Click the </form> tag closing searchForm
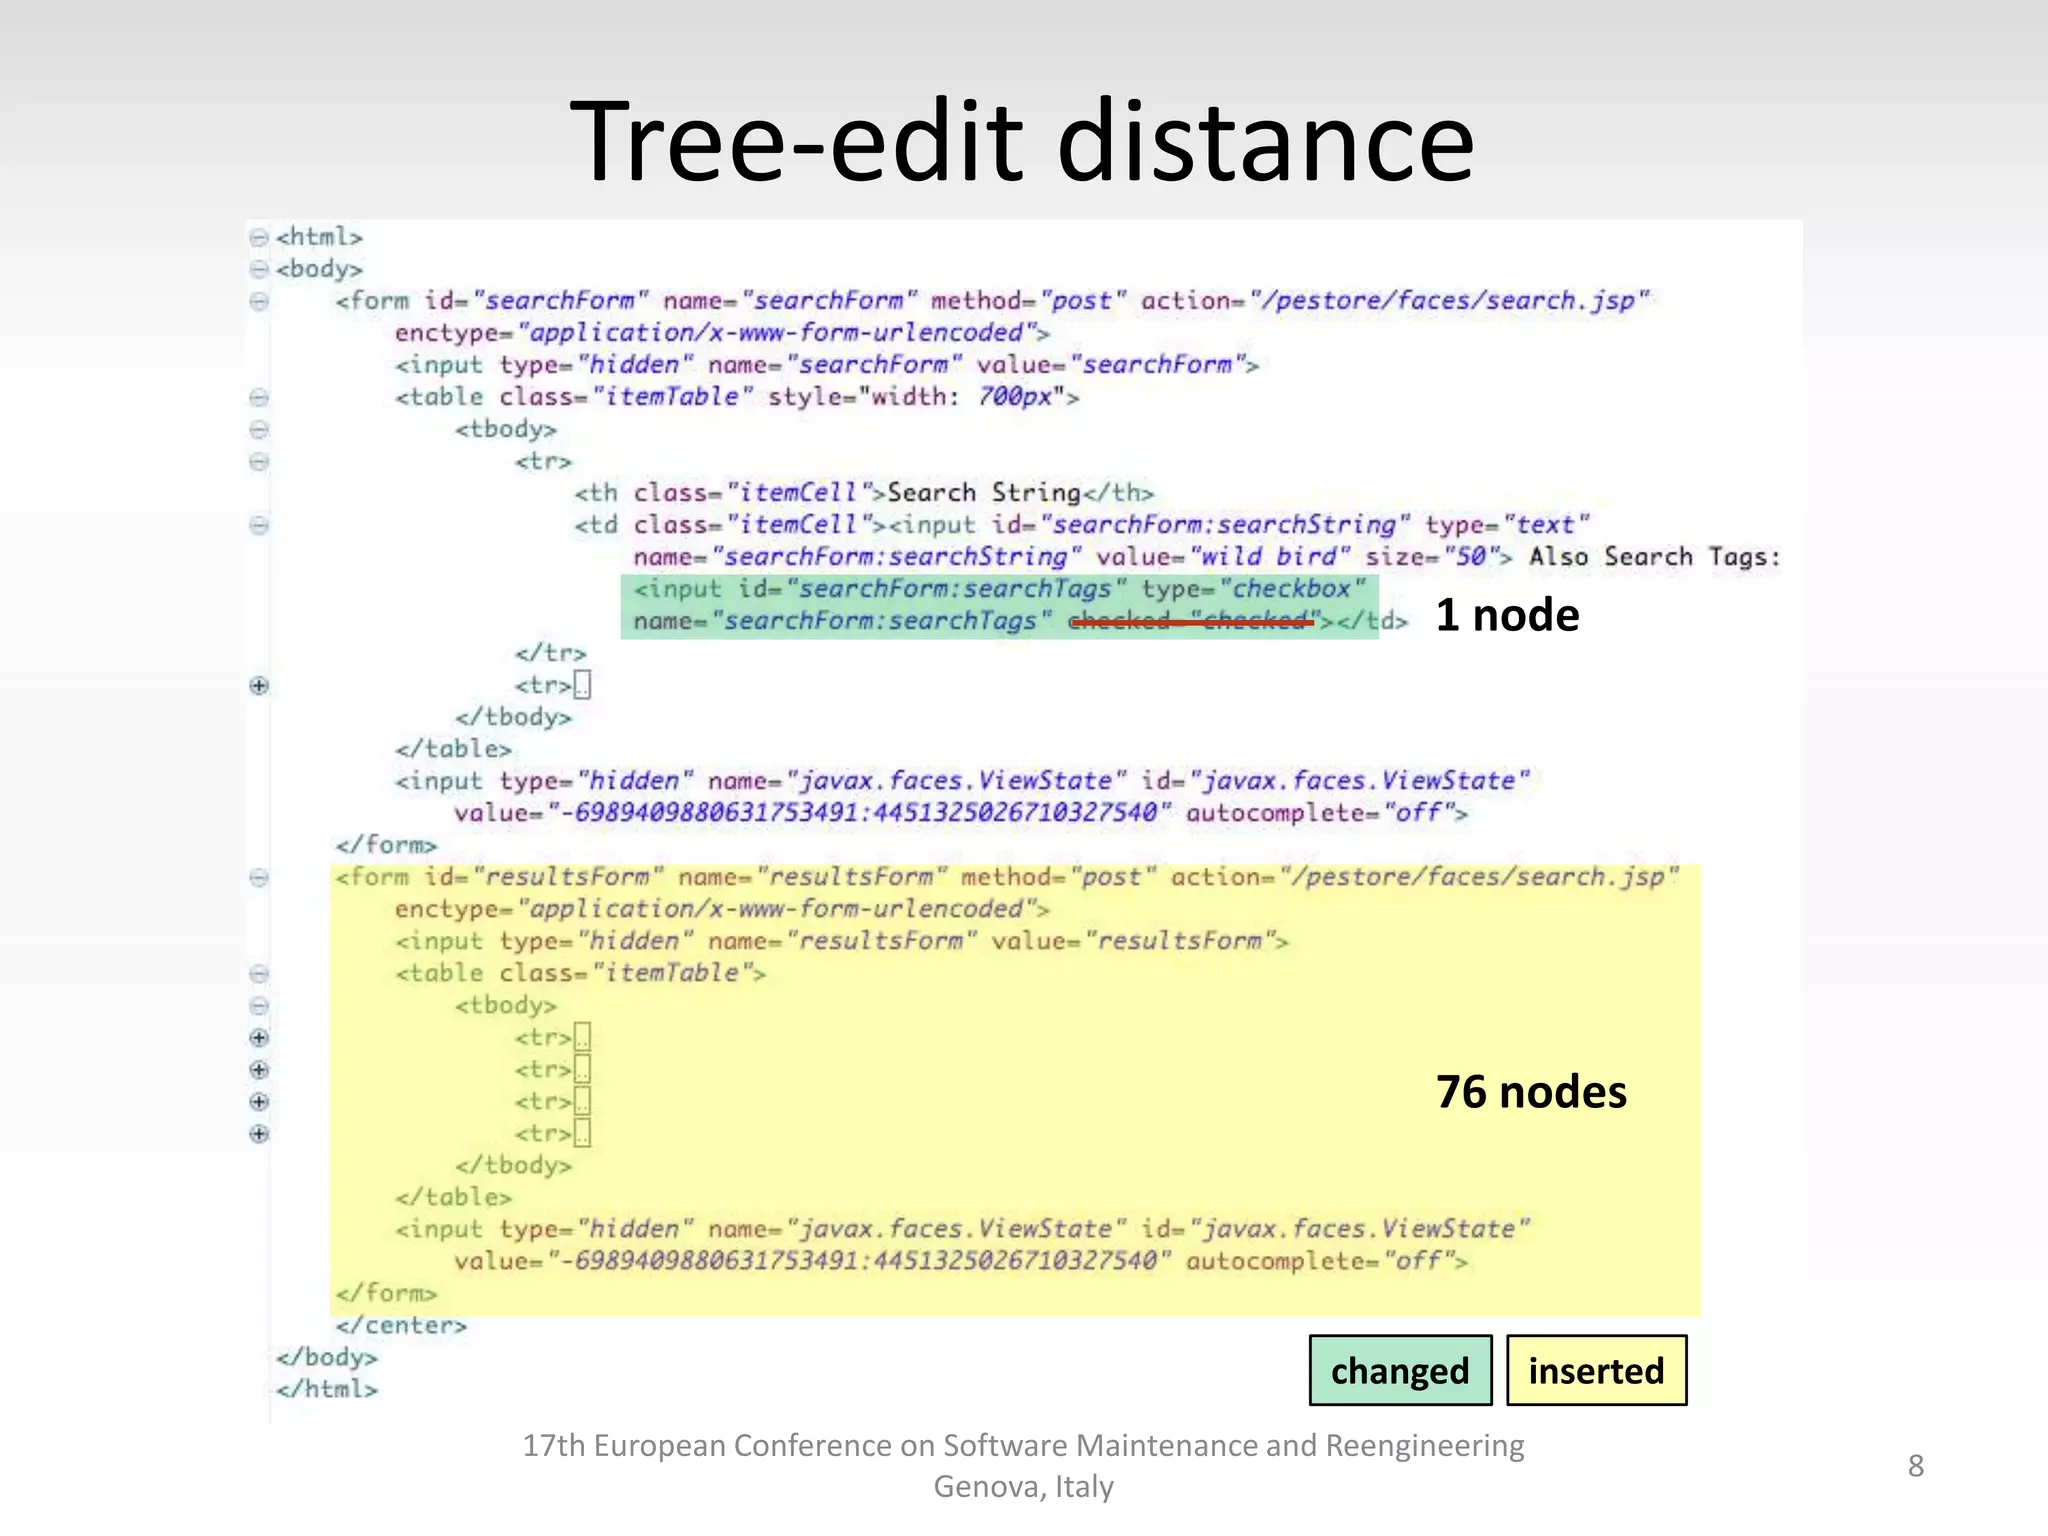This screenshot has width=2048, height=1536. tap(386, 845)
